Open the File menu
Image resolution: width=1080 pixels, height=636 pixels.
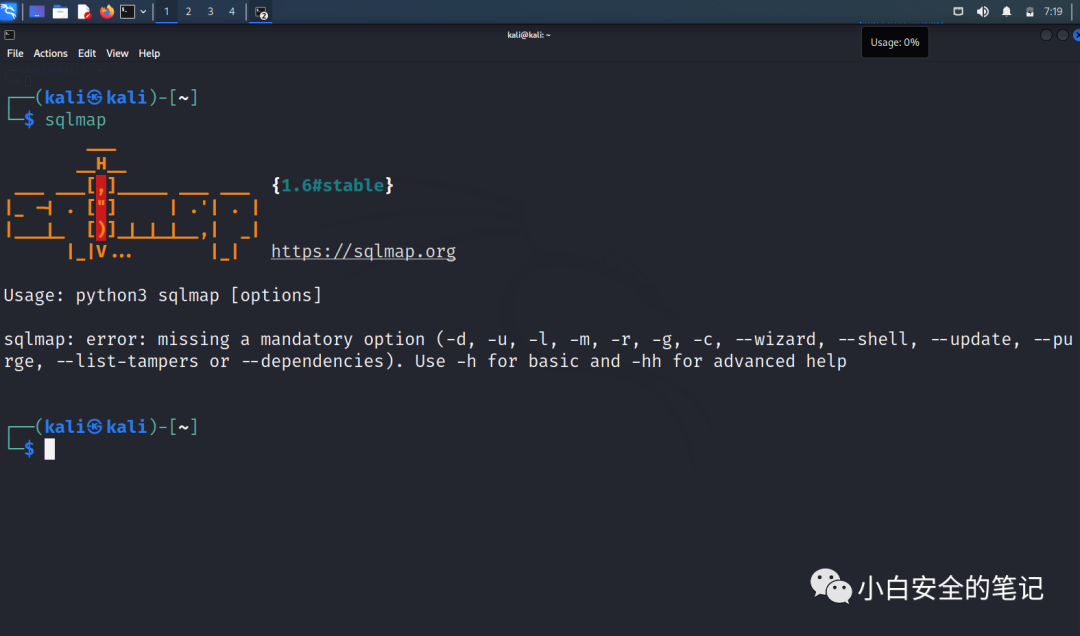tap(15, 53)
